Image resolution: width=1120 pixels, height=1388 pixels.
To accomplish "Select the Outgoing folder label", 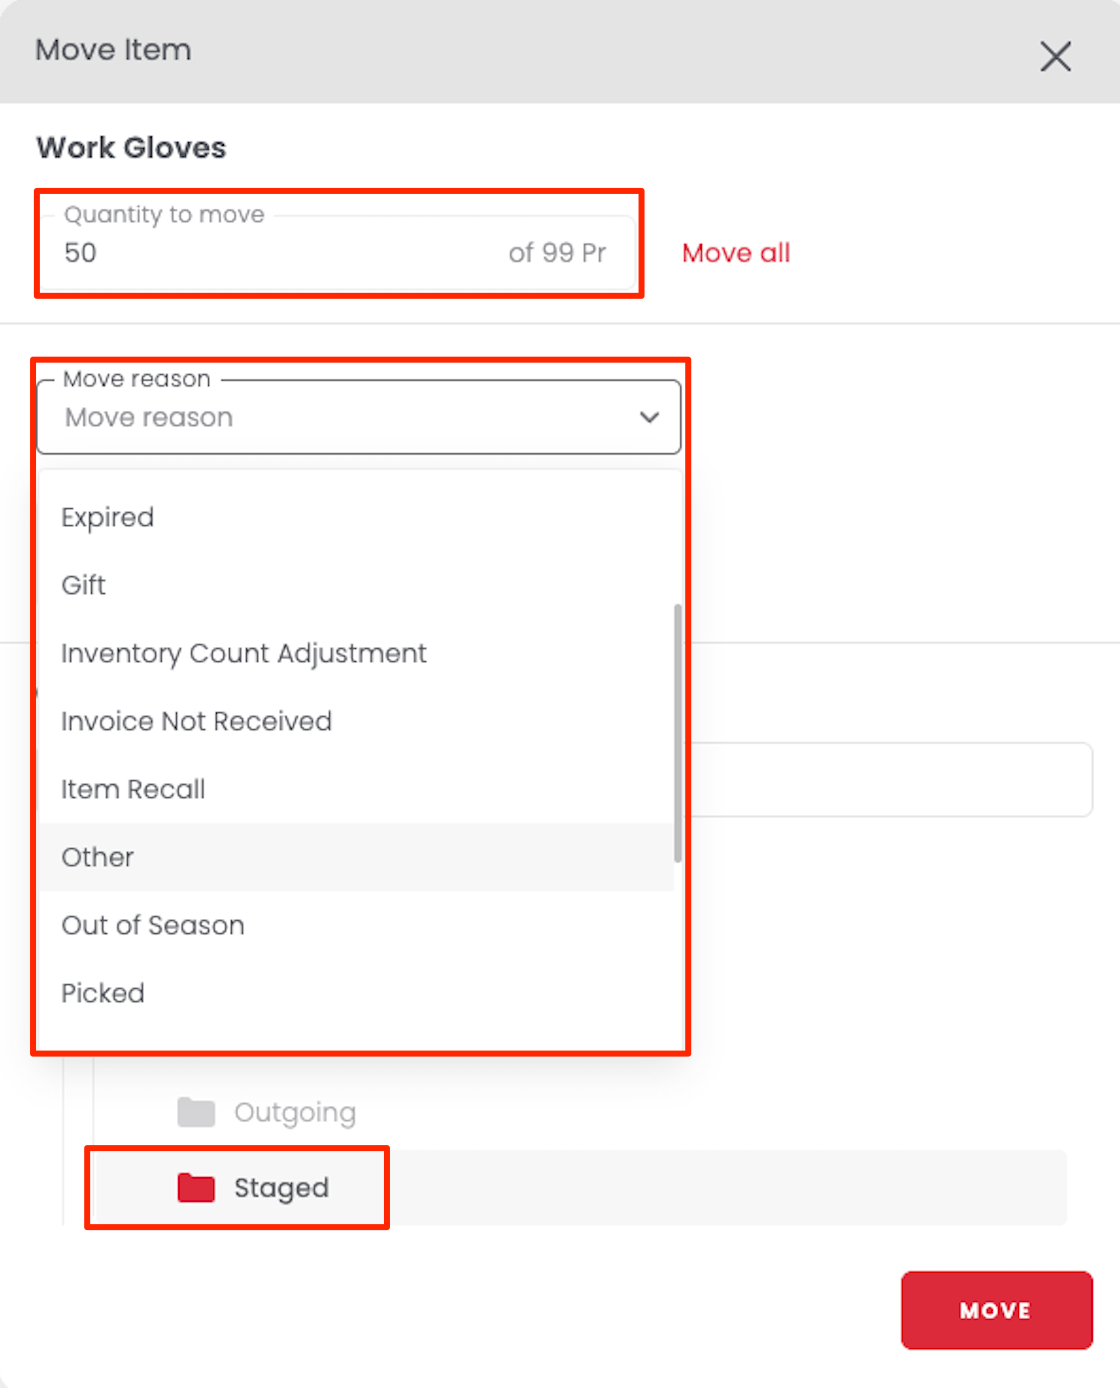I will click(x=295, y=1113).
